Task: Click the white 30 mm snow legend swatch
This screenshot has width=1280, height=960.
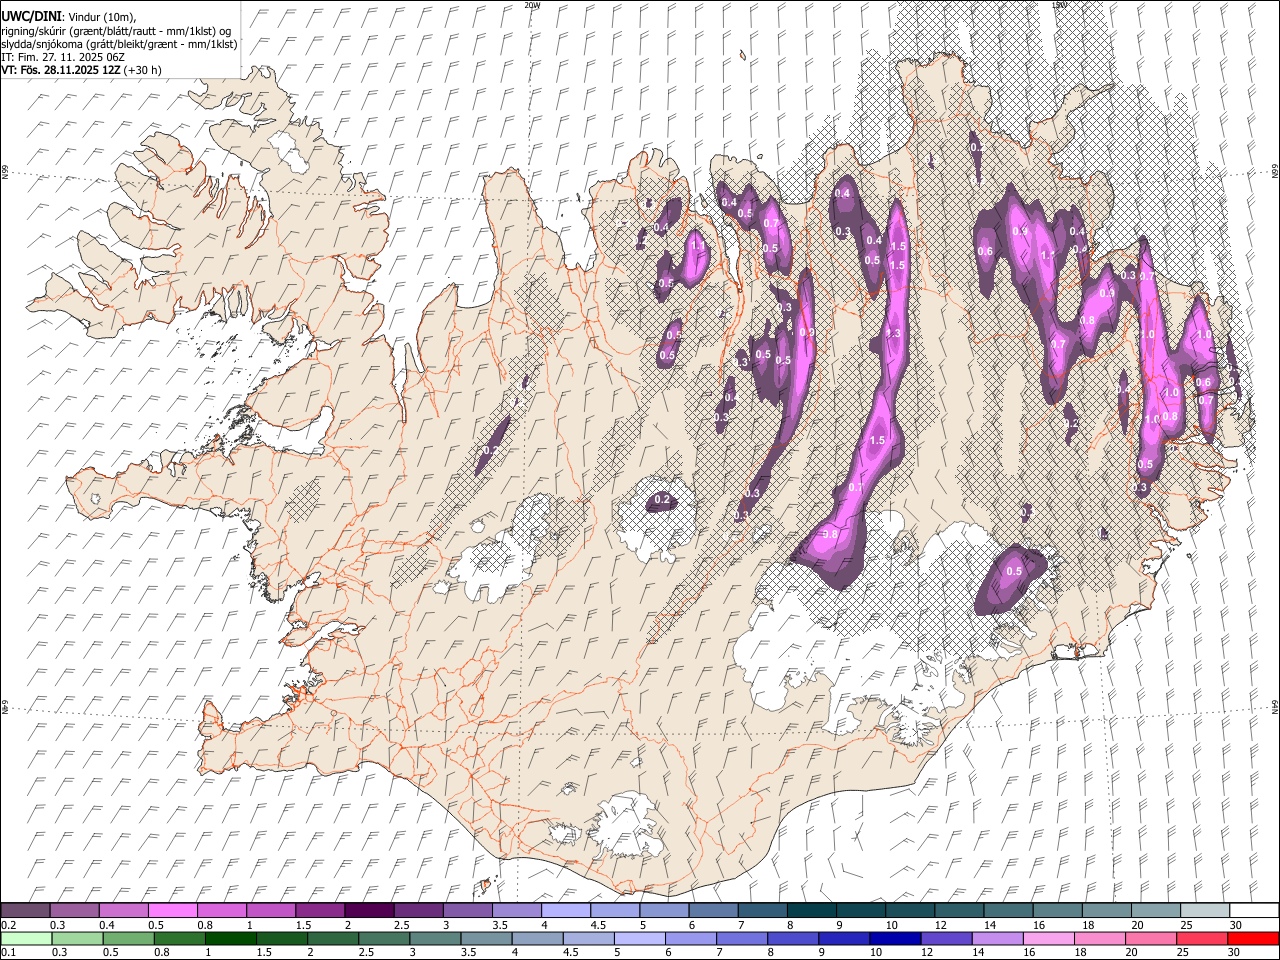Action: point(1254,910)
